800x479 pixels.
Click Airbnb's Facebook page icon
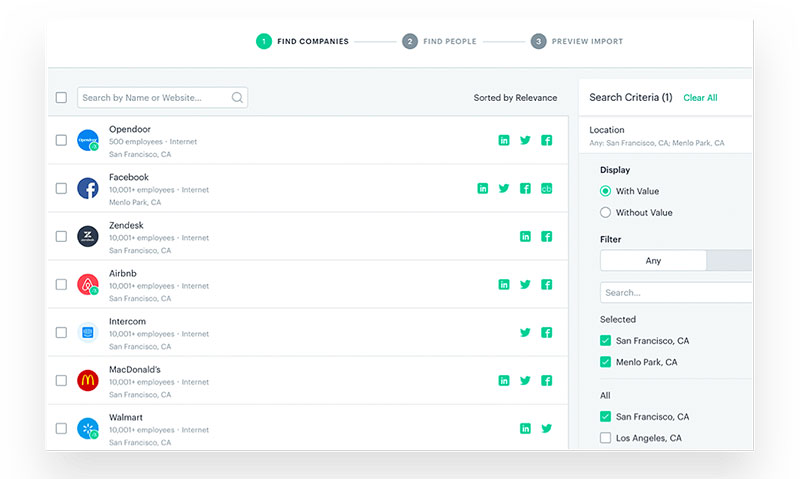pyautogui.click(x=546, y=284)
